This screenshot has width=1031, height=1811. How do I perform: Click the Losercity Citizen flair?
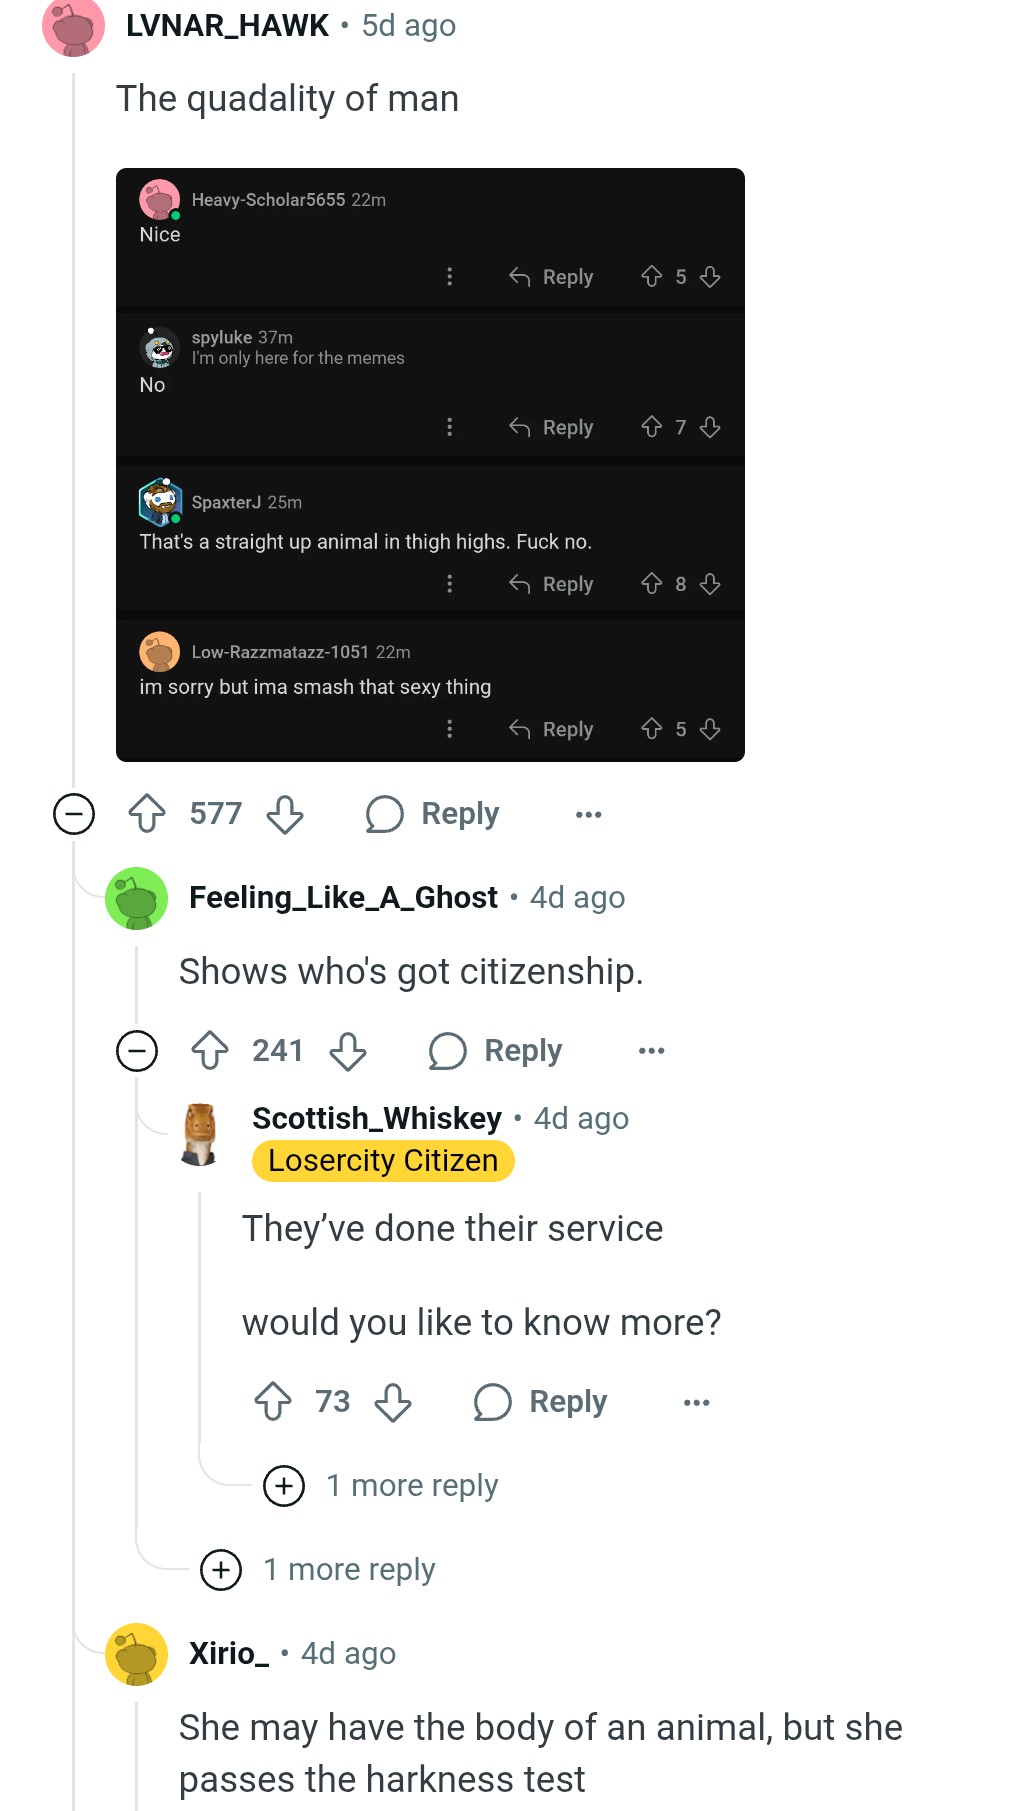click(383, 1161)
